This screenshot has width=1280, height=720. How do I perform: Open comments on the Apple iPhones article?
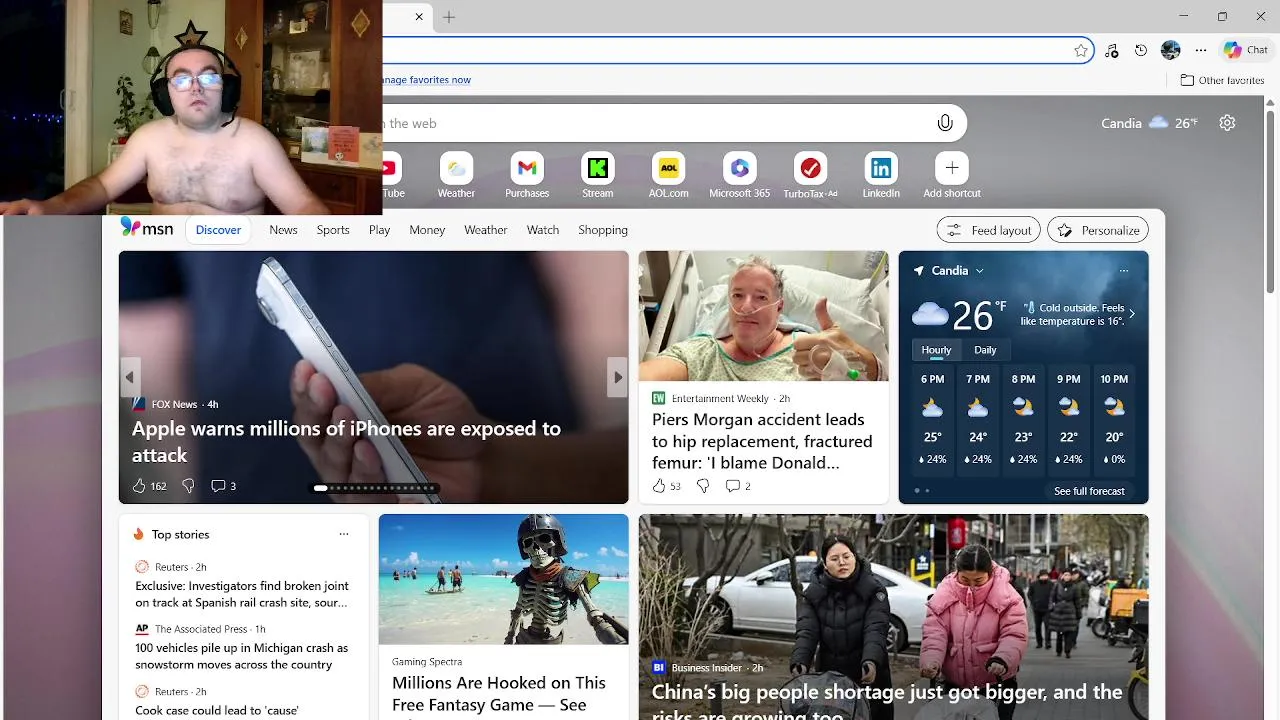(x=223, y=486)
